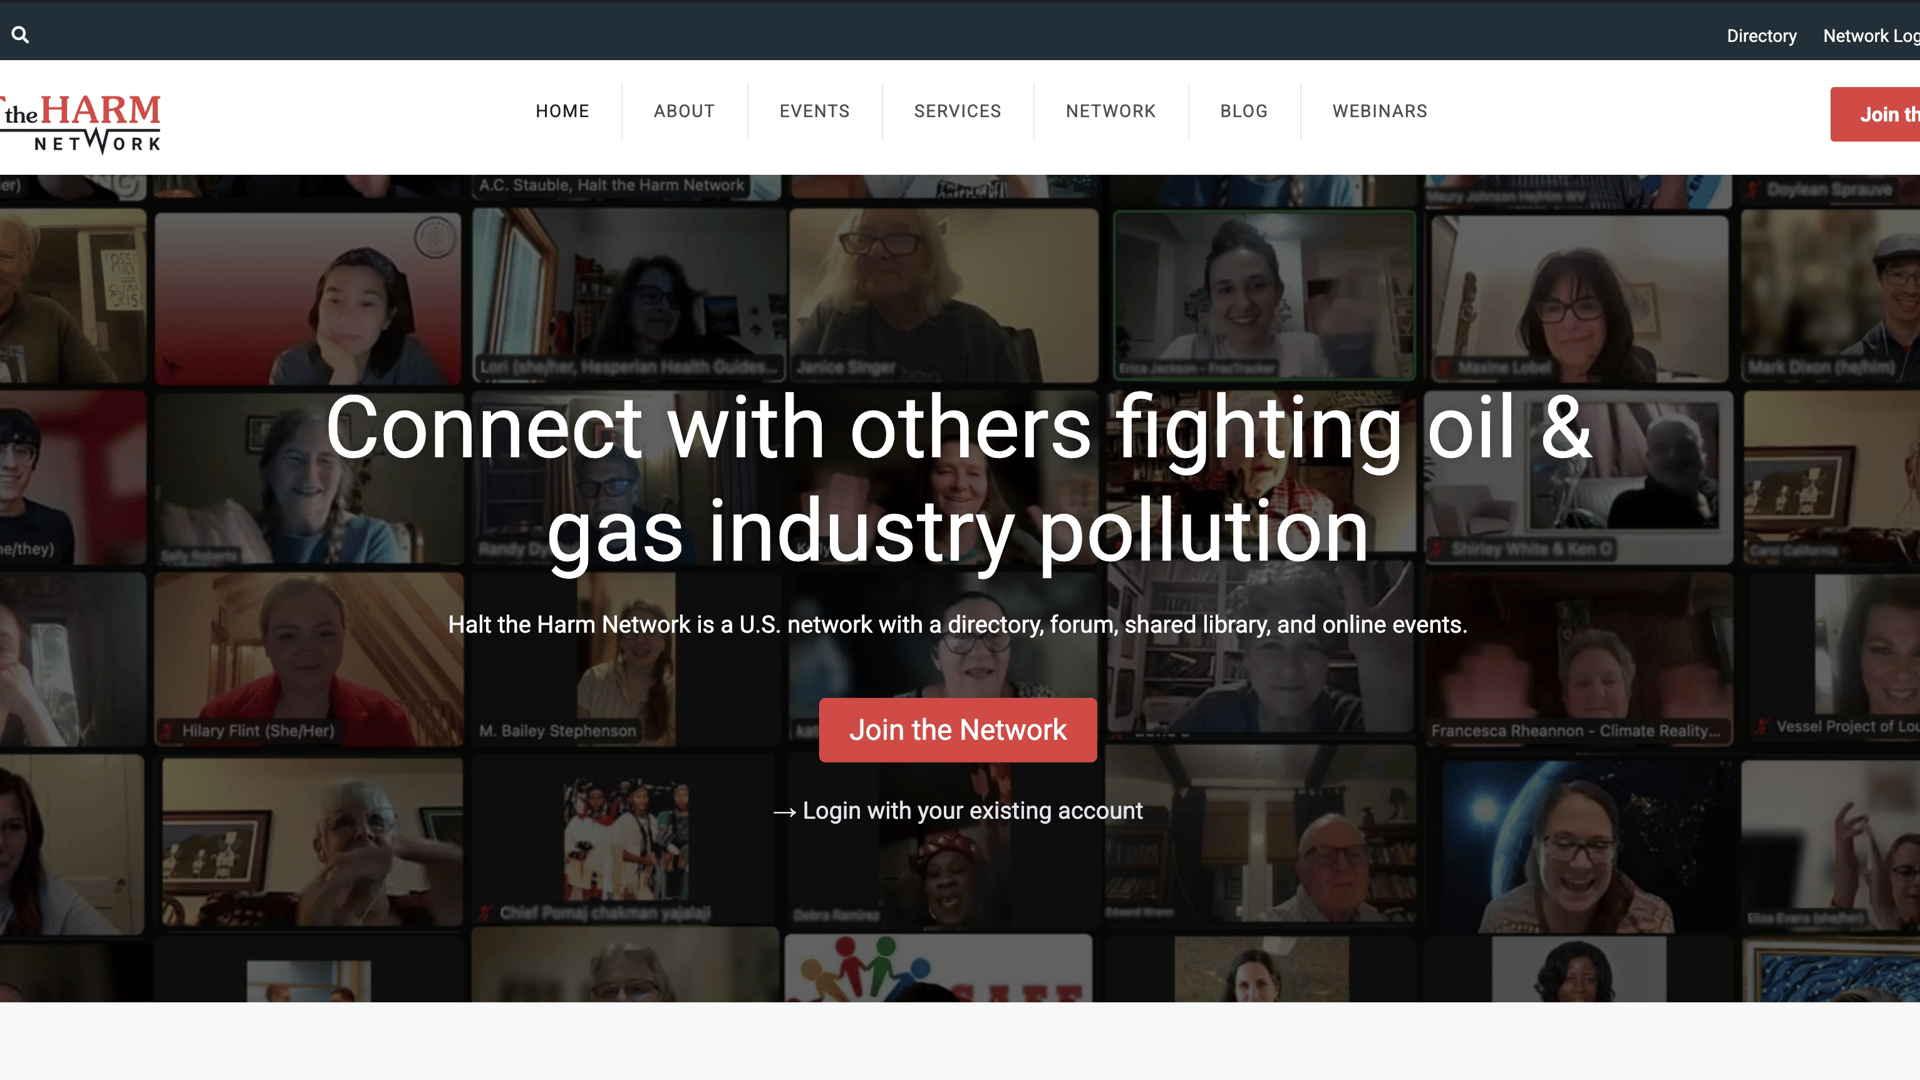The image size is (1920, 1080).
Task: Open the WEBINARS menu item
Action: [1379, 111]
